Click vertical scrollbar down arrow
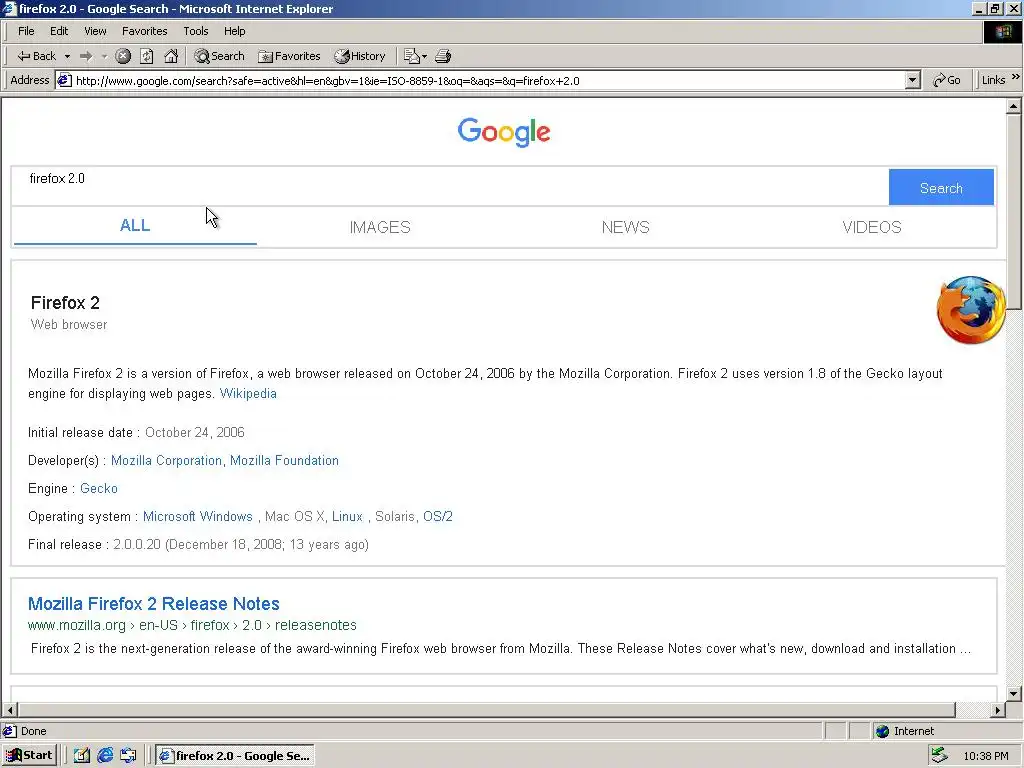Viewport: 1024px width, 768px height. click(x=1014, y=694)
